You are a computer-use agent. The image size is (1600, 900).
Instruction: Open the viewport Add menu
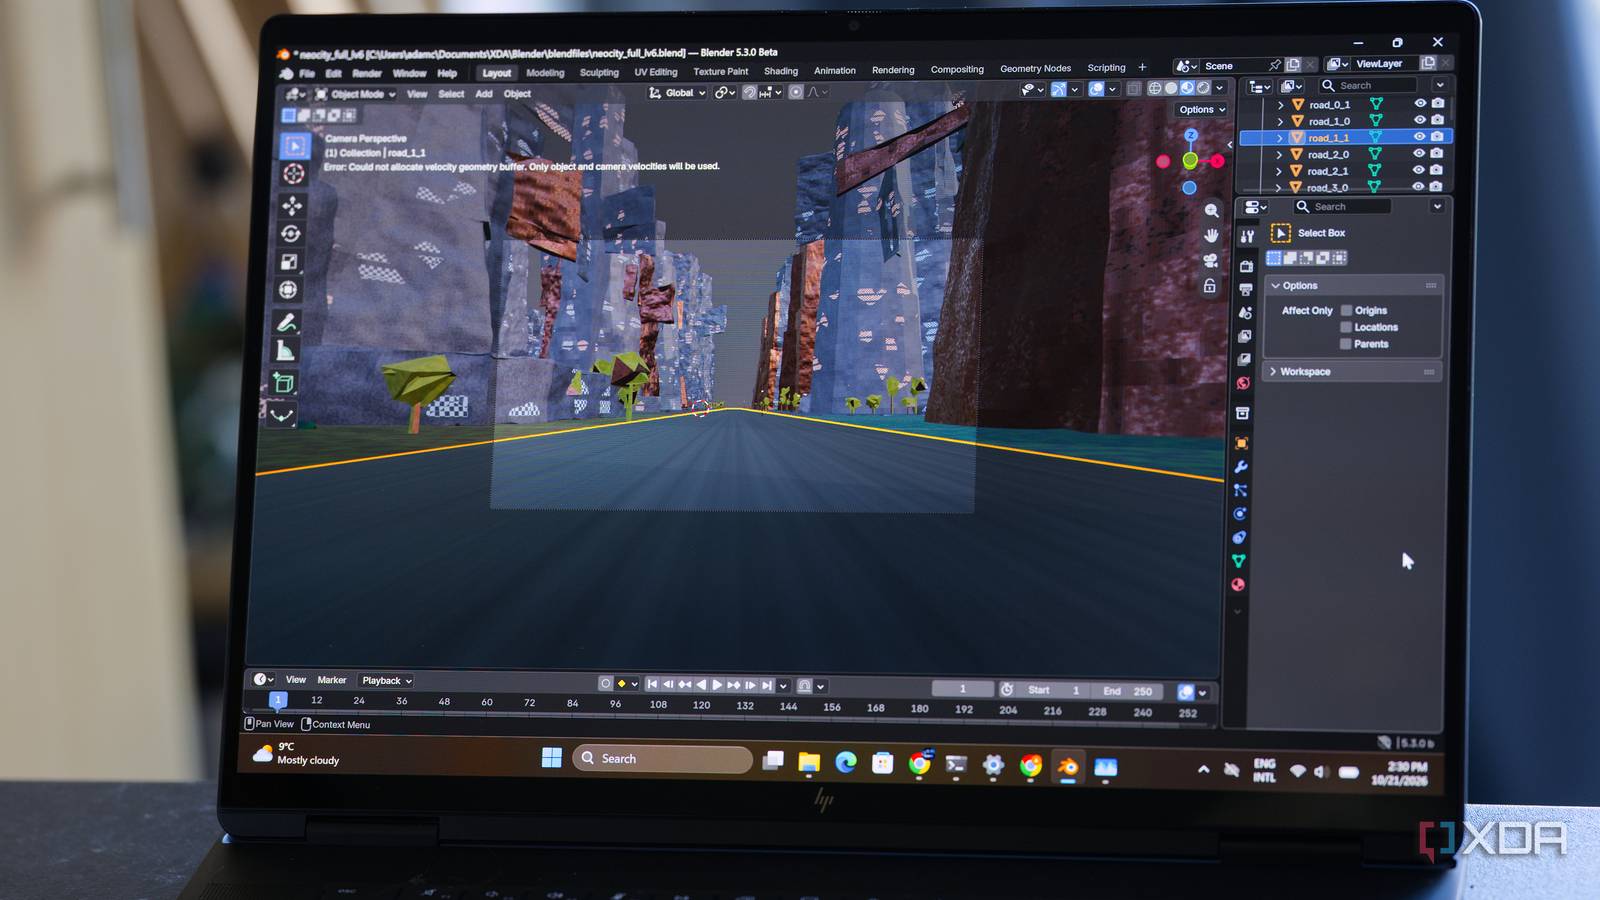[484, 94]
